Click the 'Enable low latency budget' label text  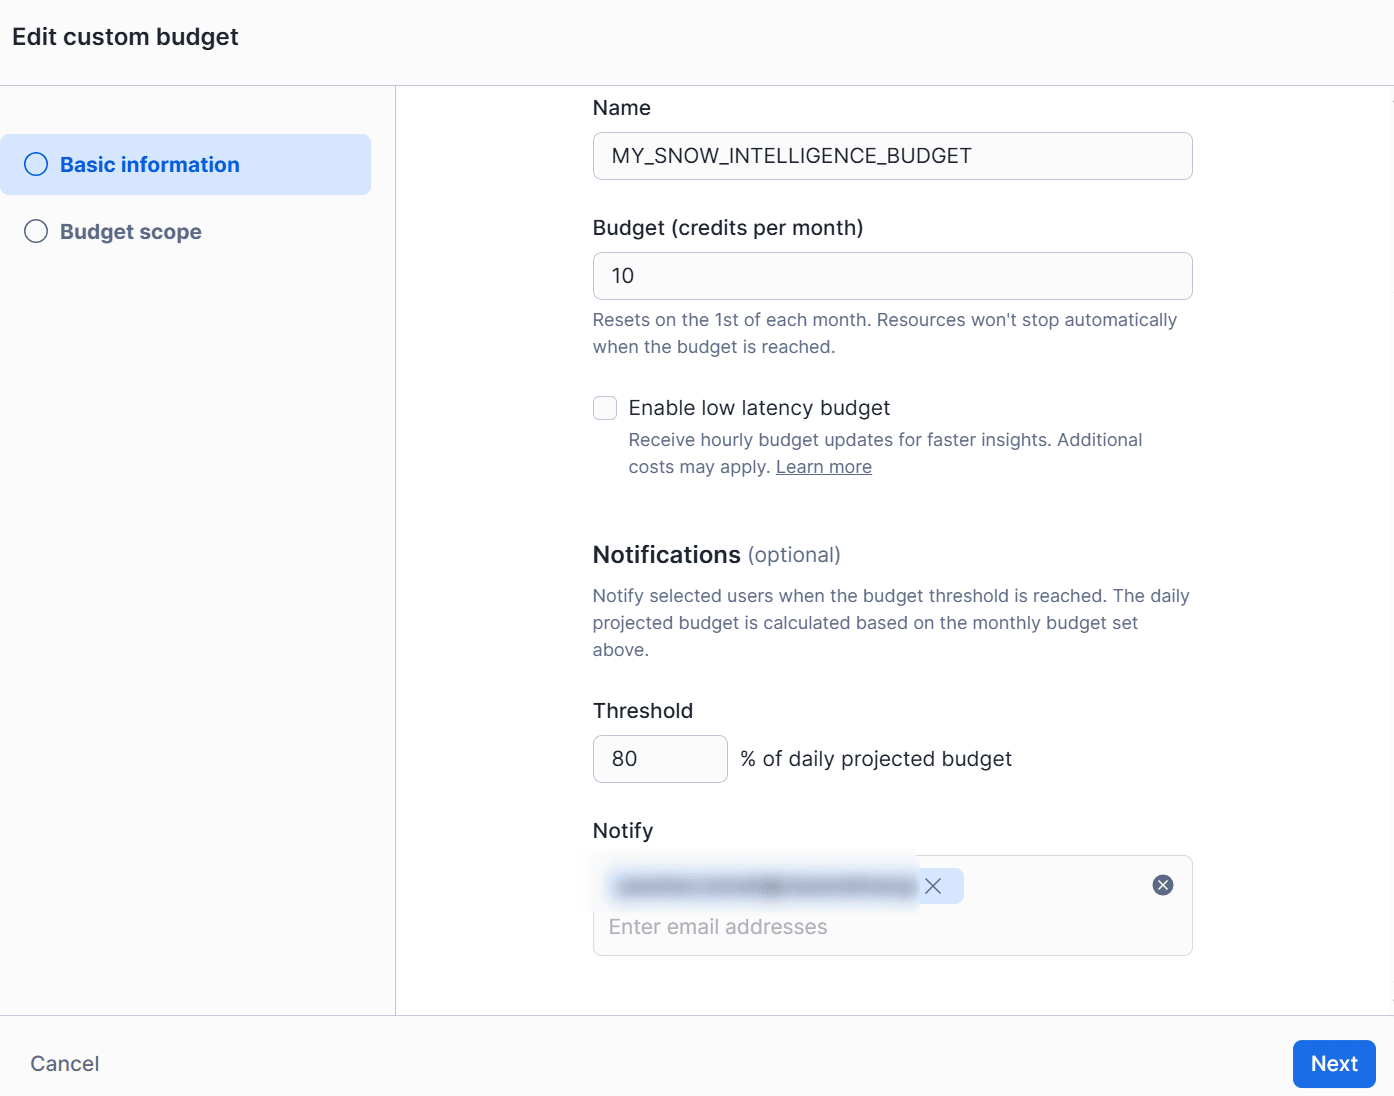(x=759, y=408)
